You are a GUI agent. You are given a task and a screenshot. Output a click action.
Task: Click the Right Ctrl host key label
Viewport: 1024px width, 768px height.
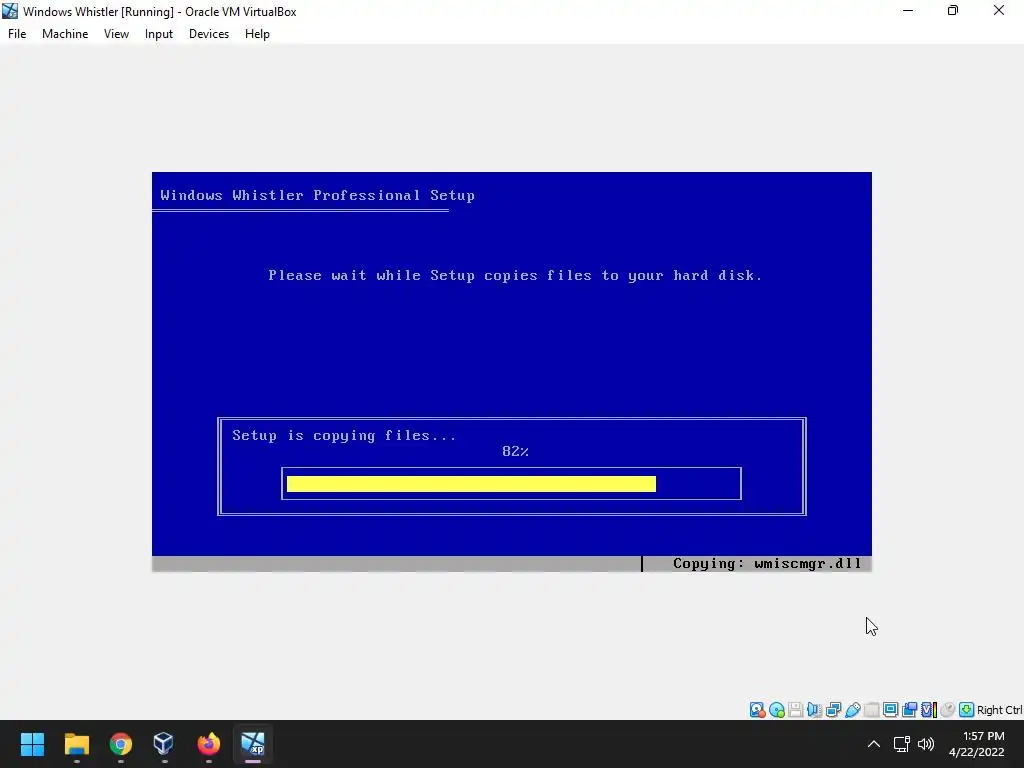(1000, 710)
